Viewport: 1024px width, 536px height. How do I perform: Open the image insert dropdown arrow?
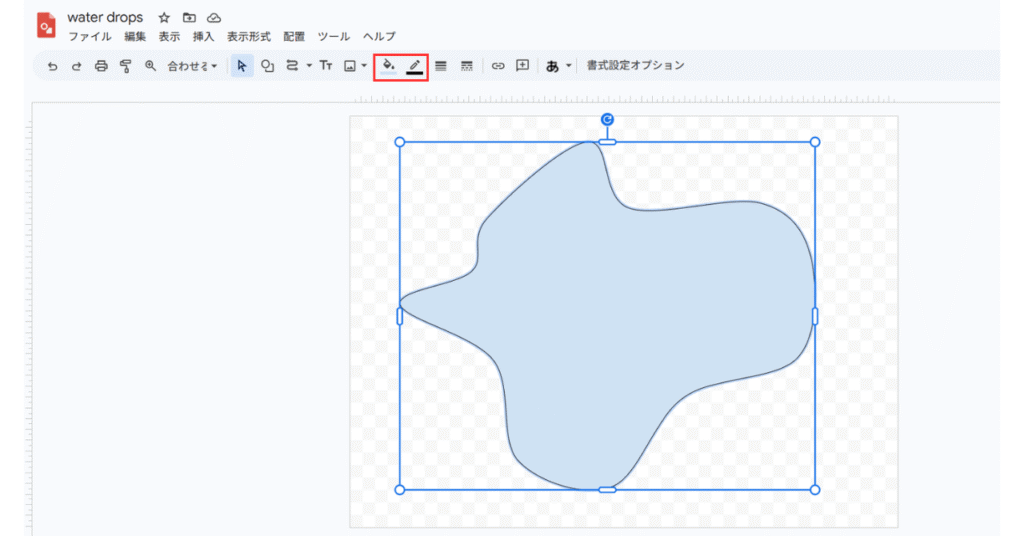(x=364, y=66)
